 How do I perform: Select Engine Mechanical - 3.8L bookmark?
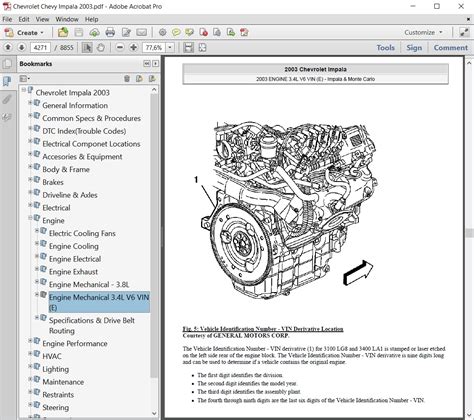(x=89, y=285)
